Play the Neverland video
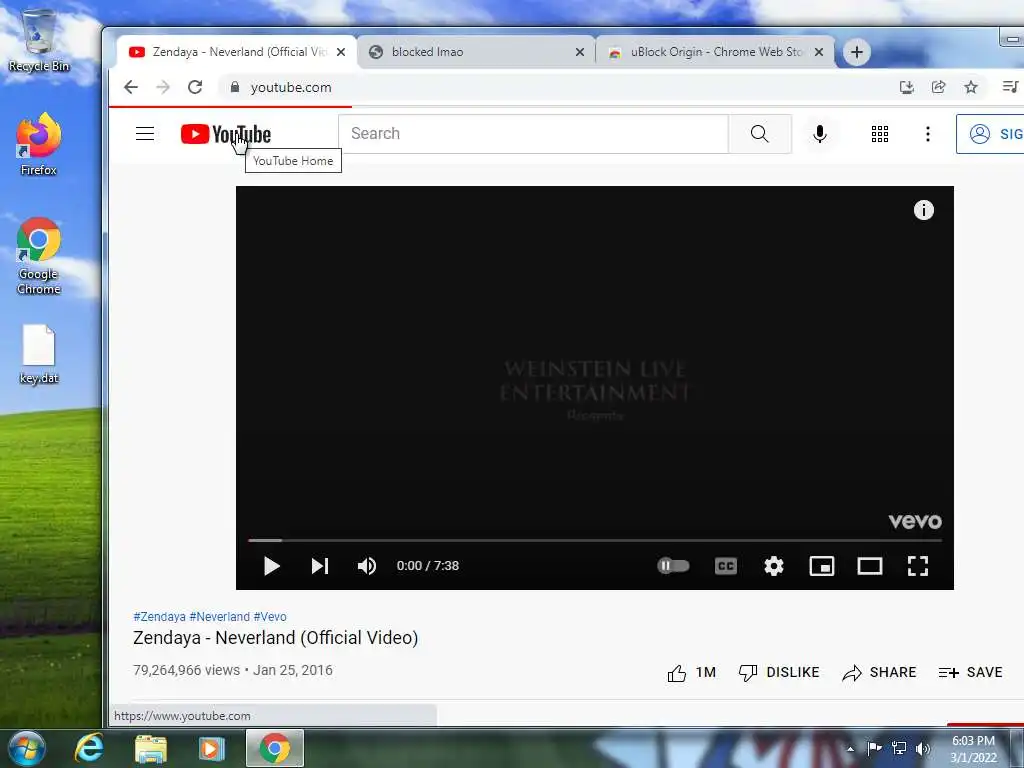 pos(272,566)
